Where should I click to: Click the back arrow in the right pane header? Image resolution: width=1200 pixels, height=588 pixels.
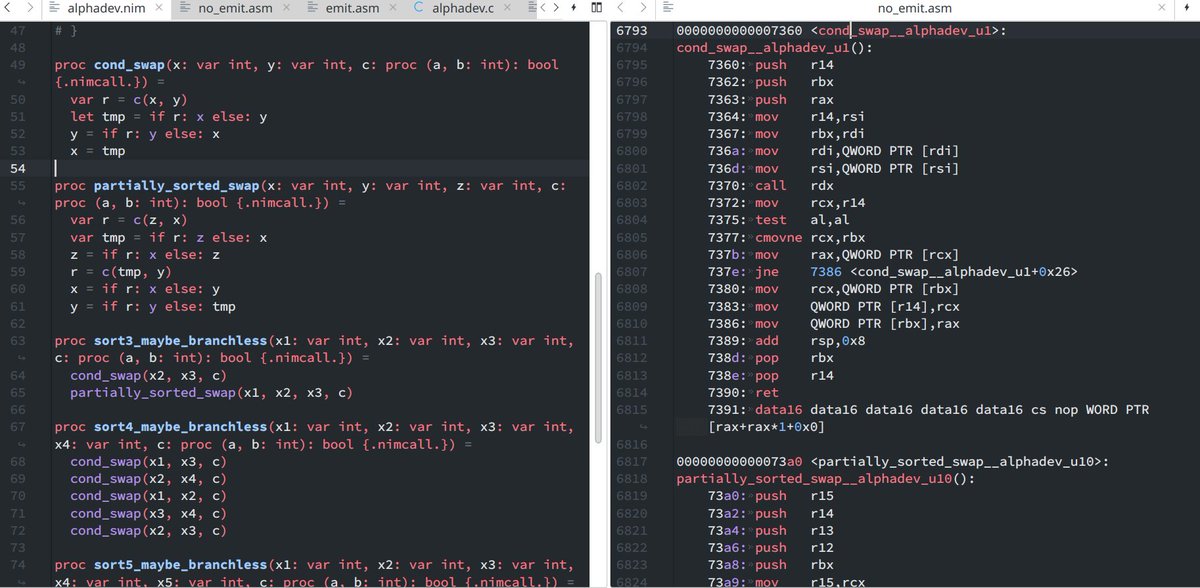pos(620,8)
